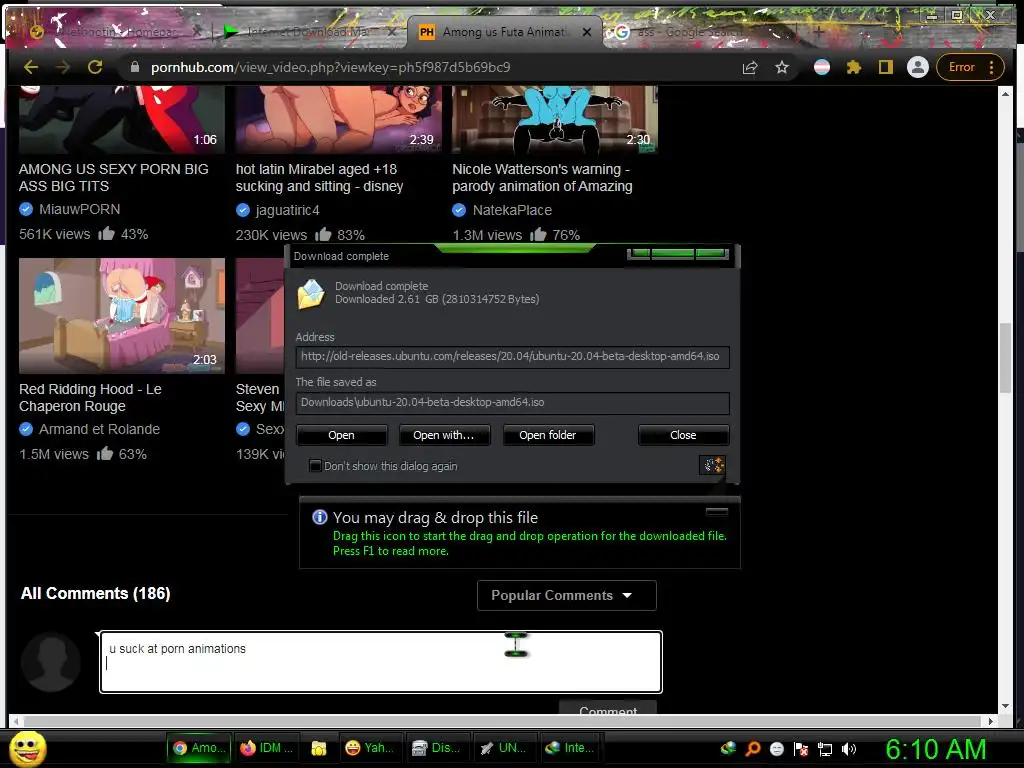
Task: Open the Inte... taskbar button
Action: point(570,748)
